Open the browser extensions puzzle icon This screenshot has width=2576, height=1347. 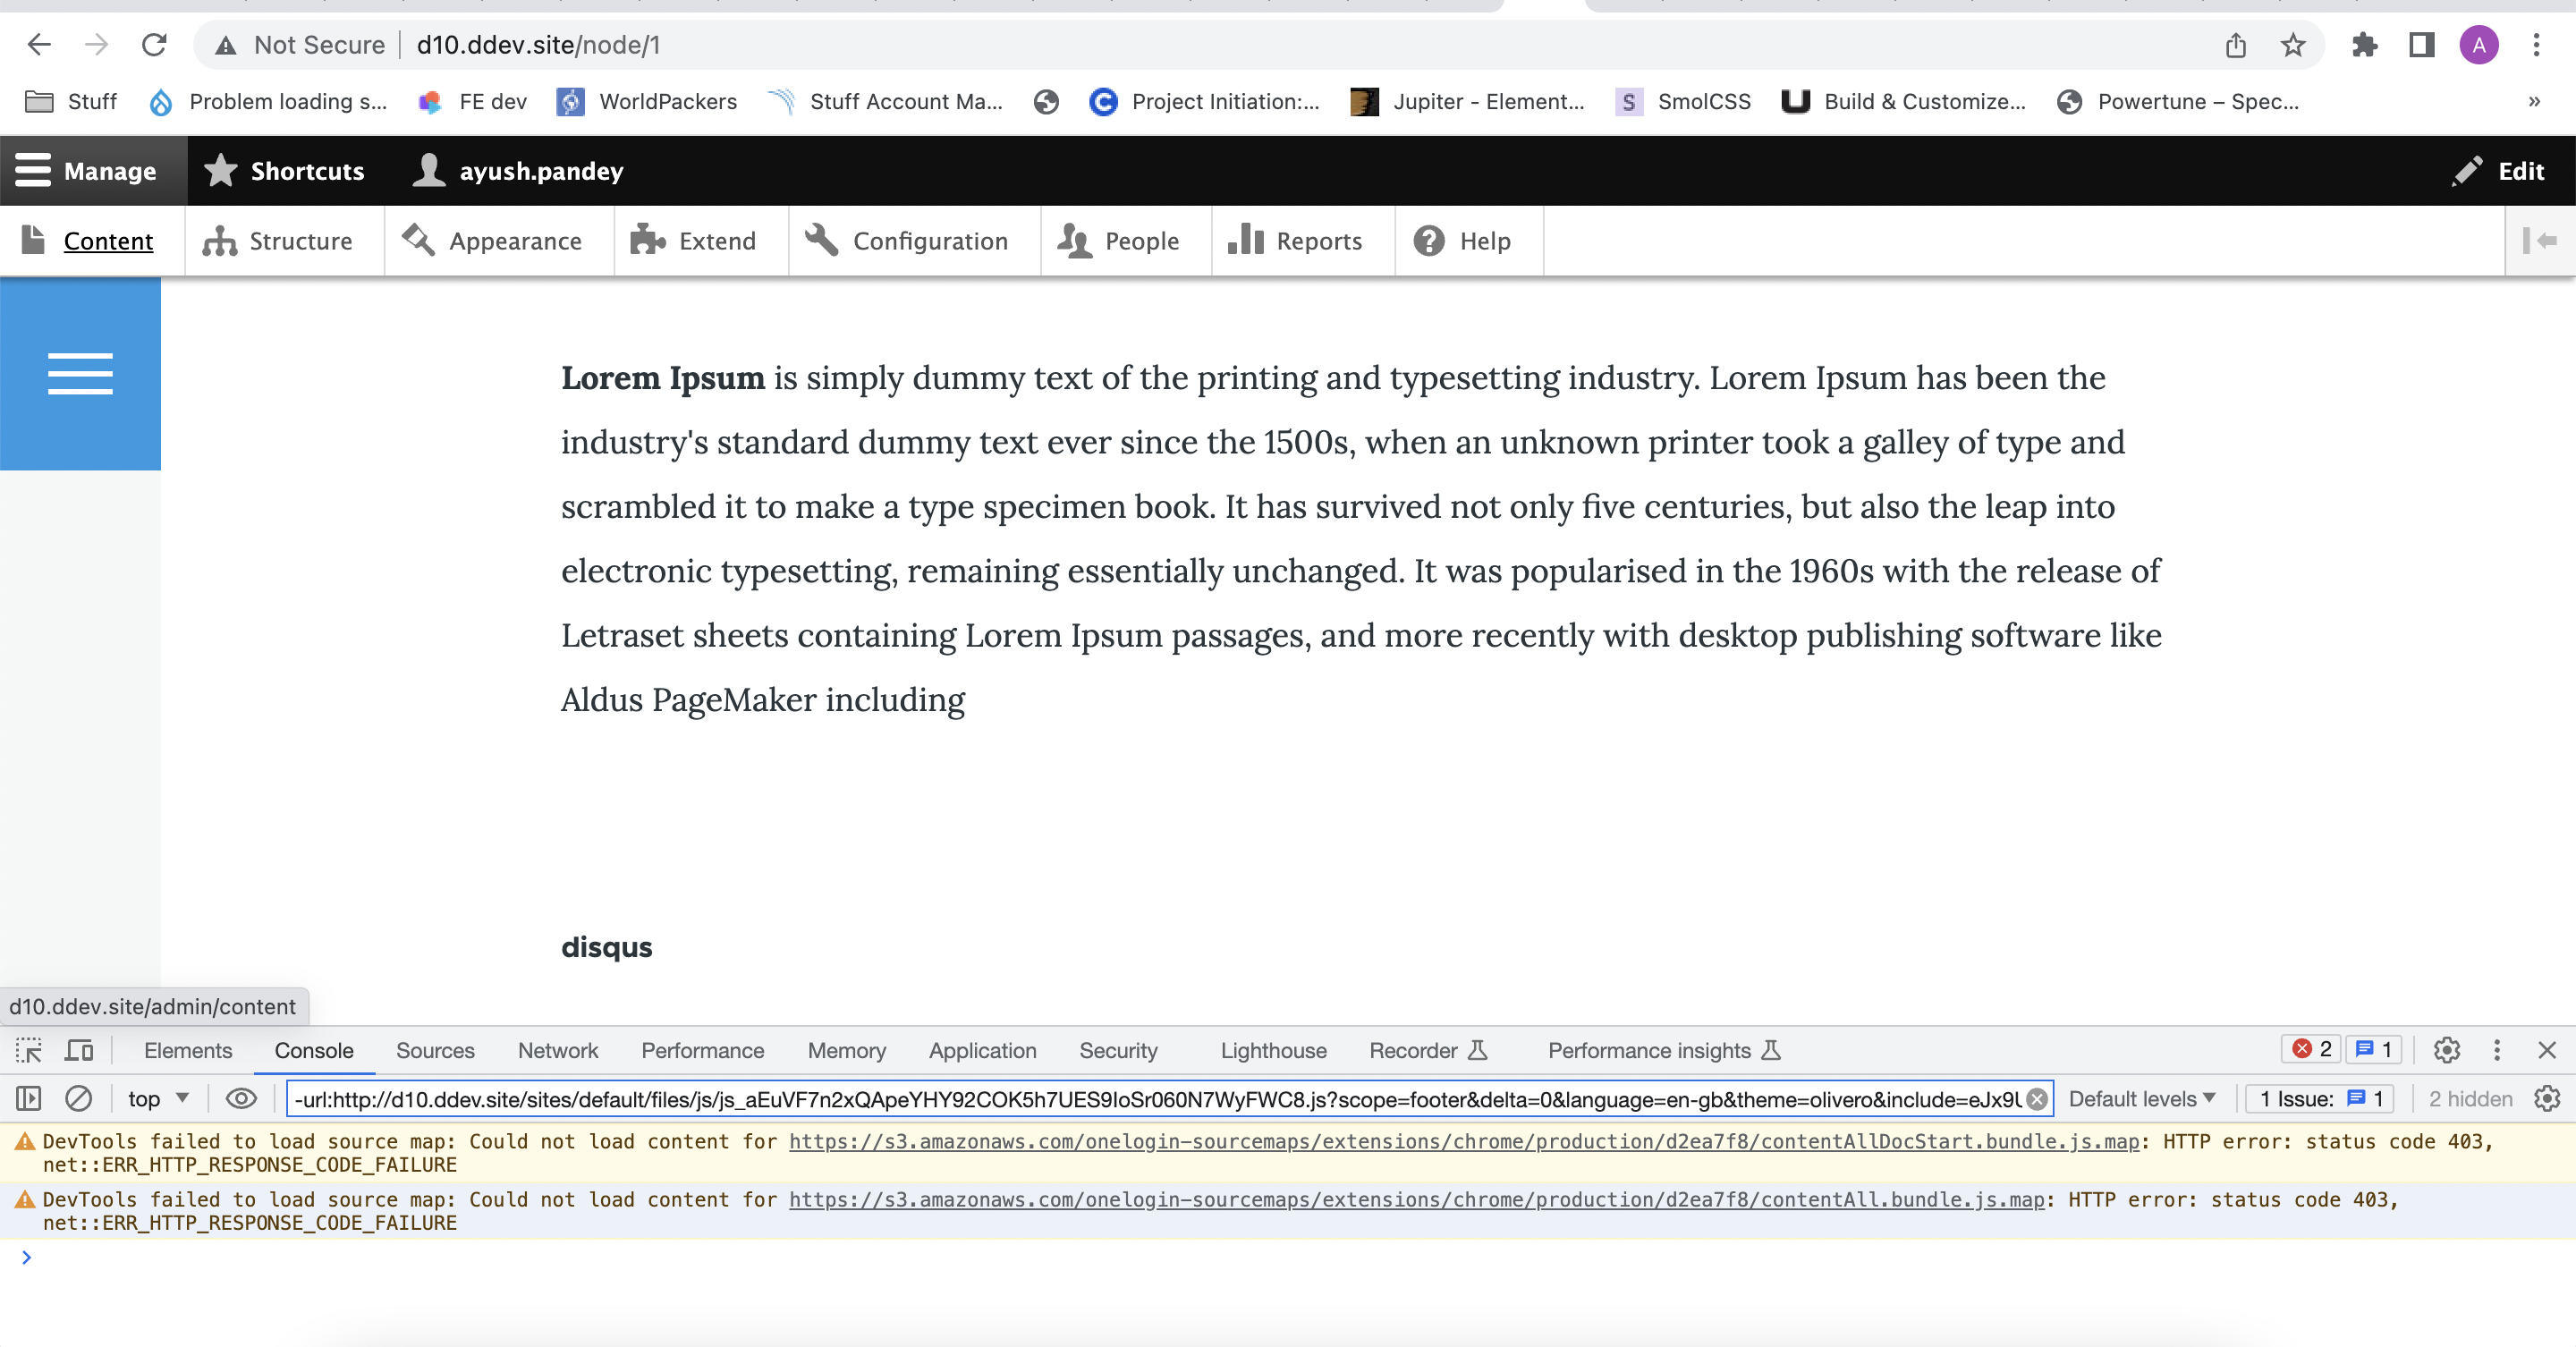(x=2364, y=45)
